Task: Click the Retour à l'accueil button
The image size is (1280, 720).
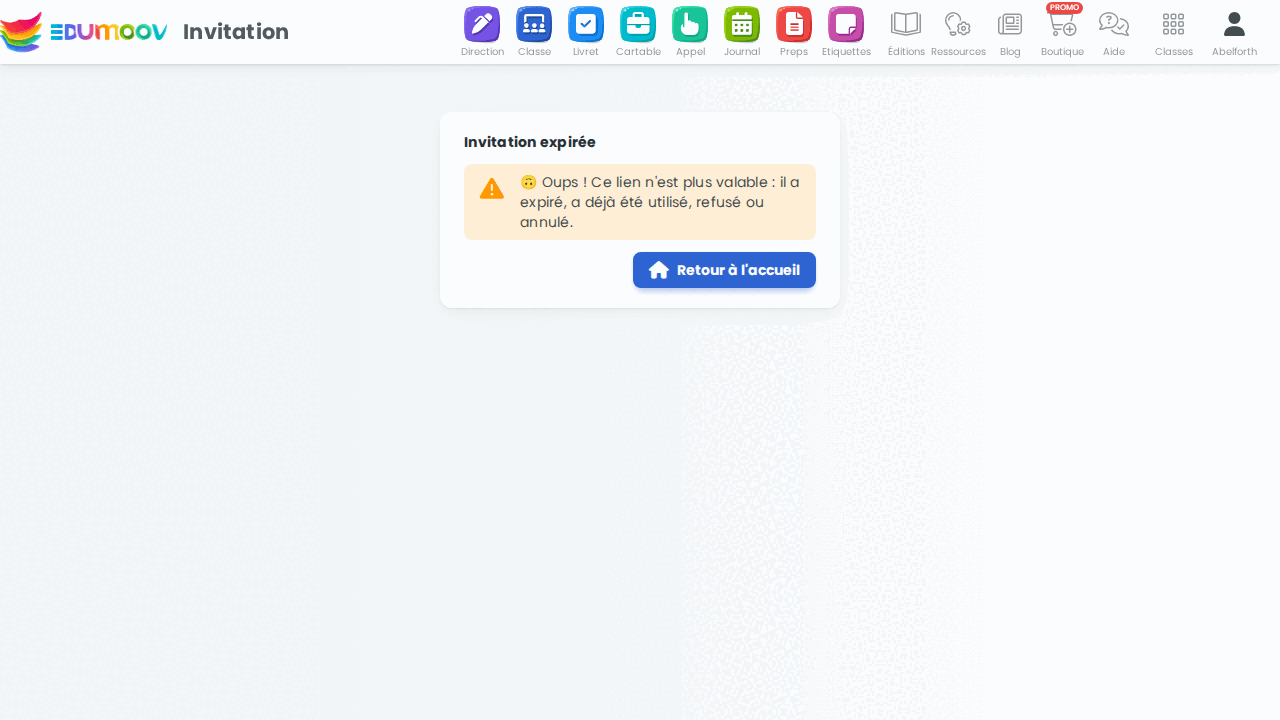Action: pyautogui.click(x=724, y=270)
